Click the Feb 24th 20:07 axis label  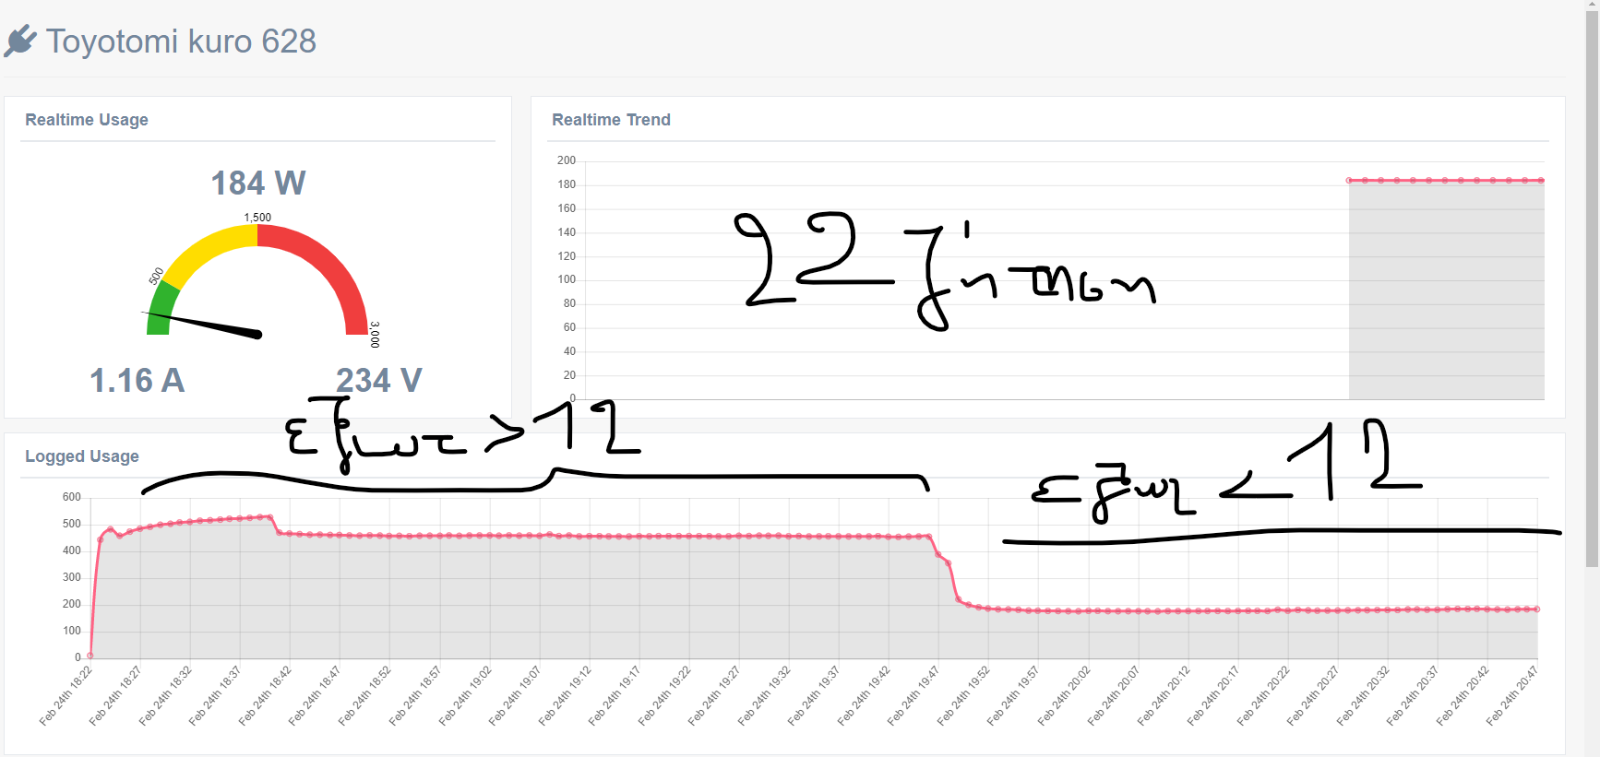pos(1113,696)
